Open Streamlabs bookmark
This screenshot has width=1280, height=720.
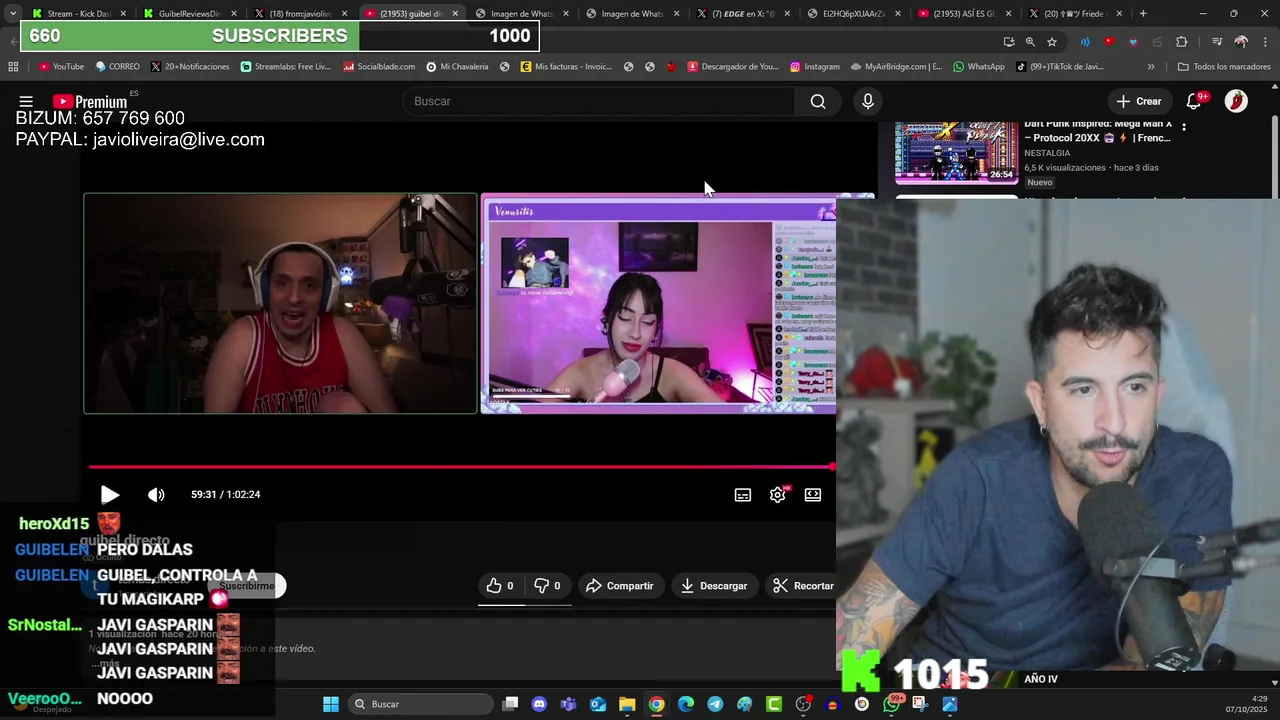pos(286,67)
